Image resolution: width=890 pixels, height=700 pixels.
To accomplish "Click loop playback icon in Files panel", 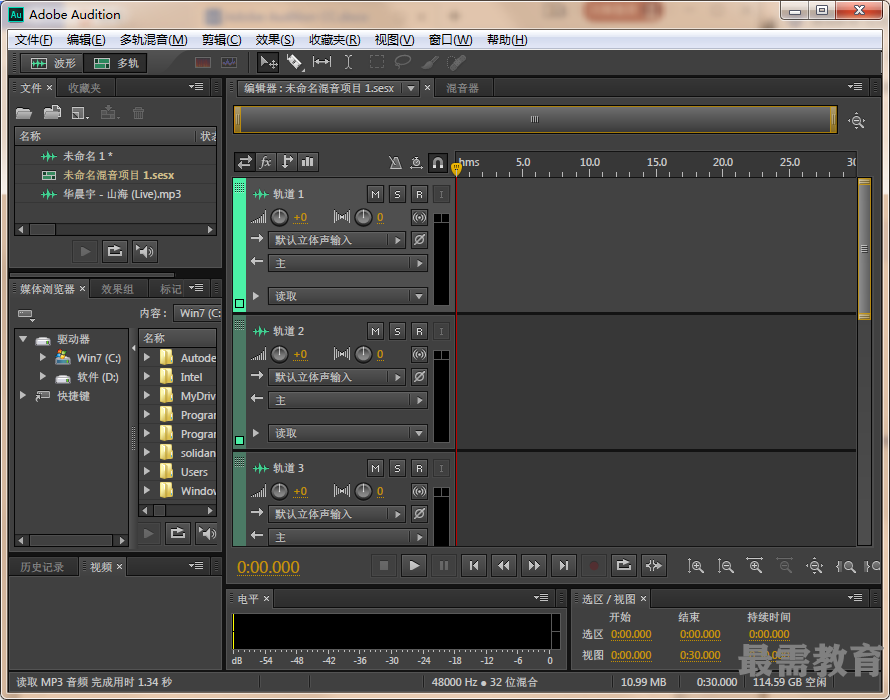I will [x=115, y=252].
